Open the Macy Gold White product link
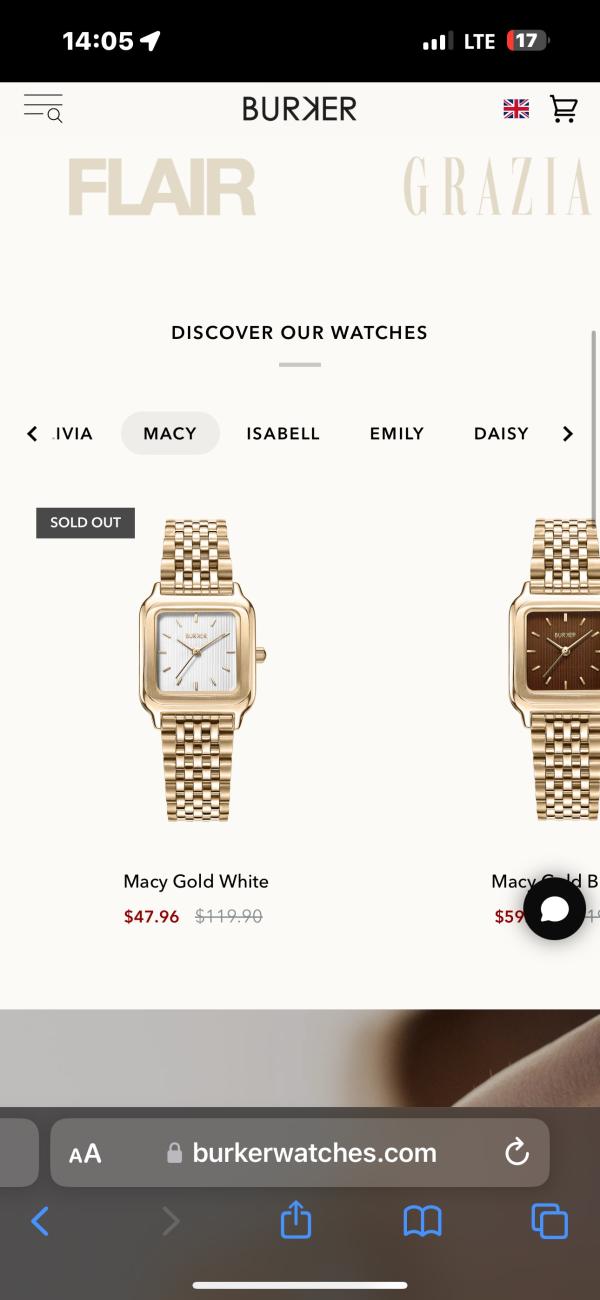The image size is (600, 1300). click(196, 881)
